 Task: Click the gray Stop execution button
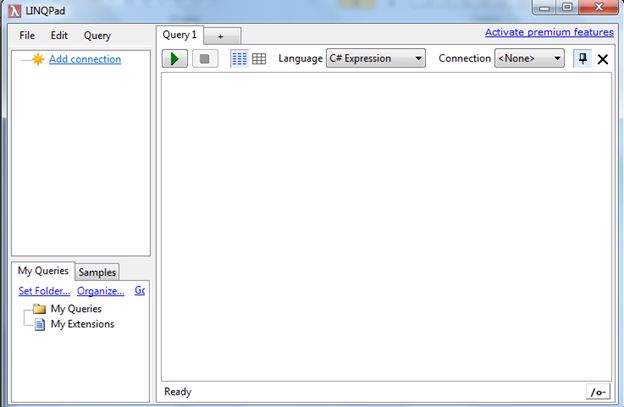(x=205, y=59)
